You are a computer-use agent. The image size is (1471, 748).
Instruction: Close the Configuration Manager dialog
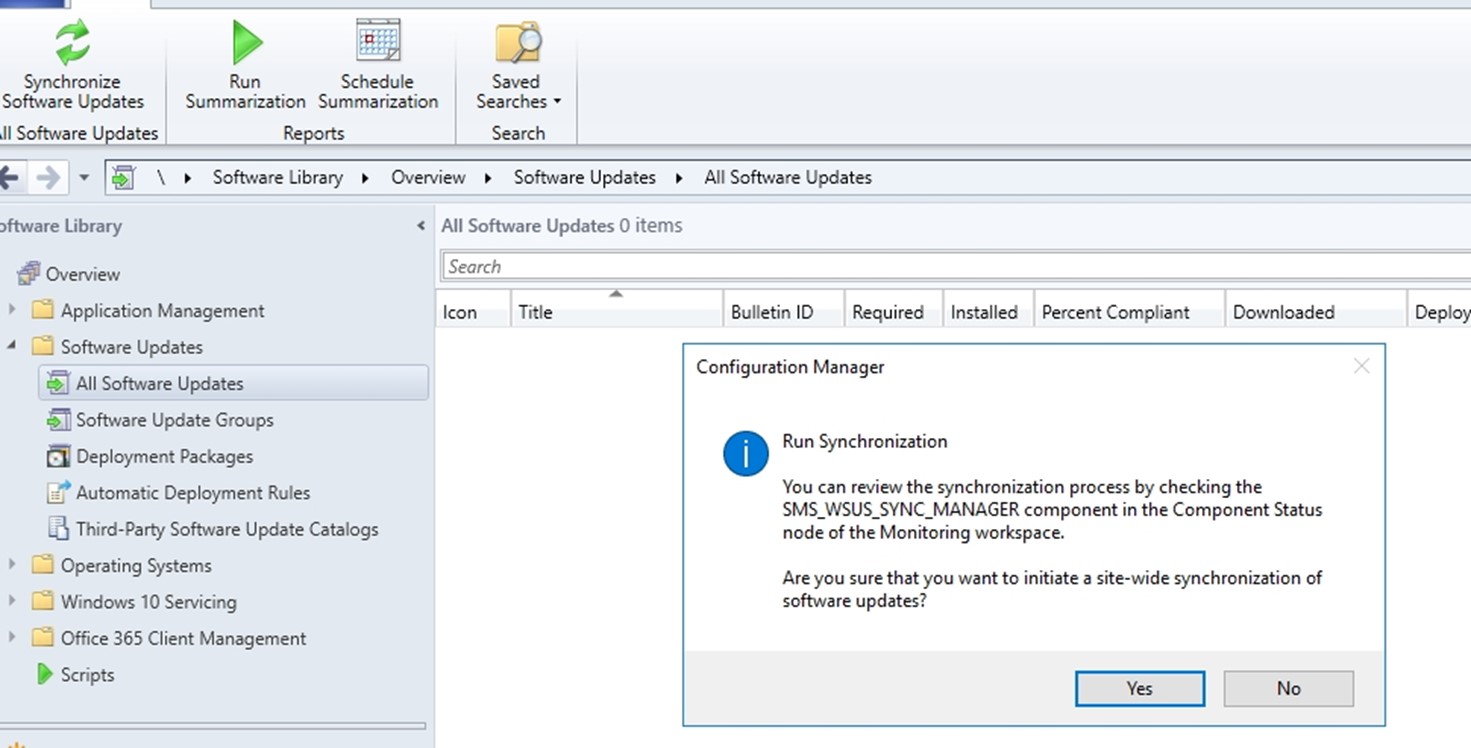click(x=1361, y=367)
